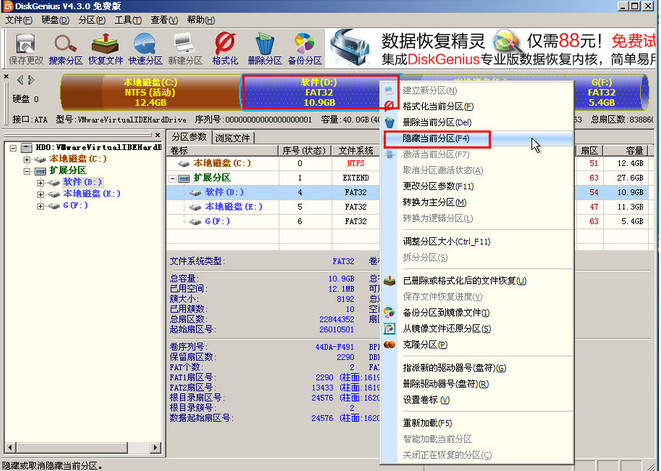Screen dimensions: 661x471
Task: Expand G(F:) node in left tree
Action: [x=40, y=206]
